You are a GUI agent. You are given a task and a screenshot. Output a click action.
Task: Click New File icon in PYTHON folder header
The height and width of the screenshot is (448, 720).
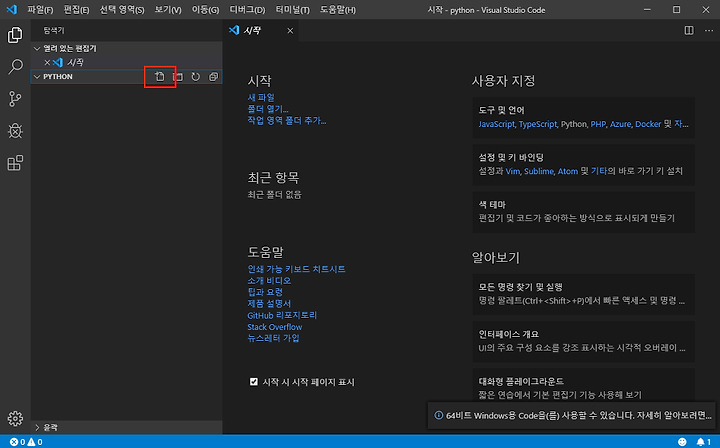pyautogui.click(x=159, y=77)
